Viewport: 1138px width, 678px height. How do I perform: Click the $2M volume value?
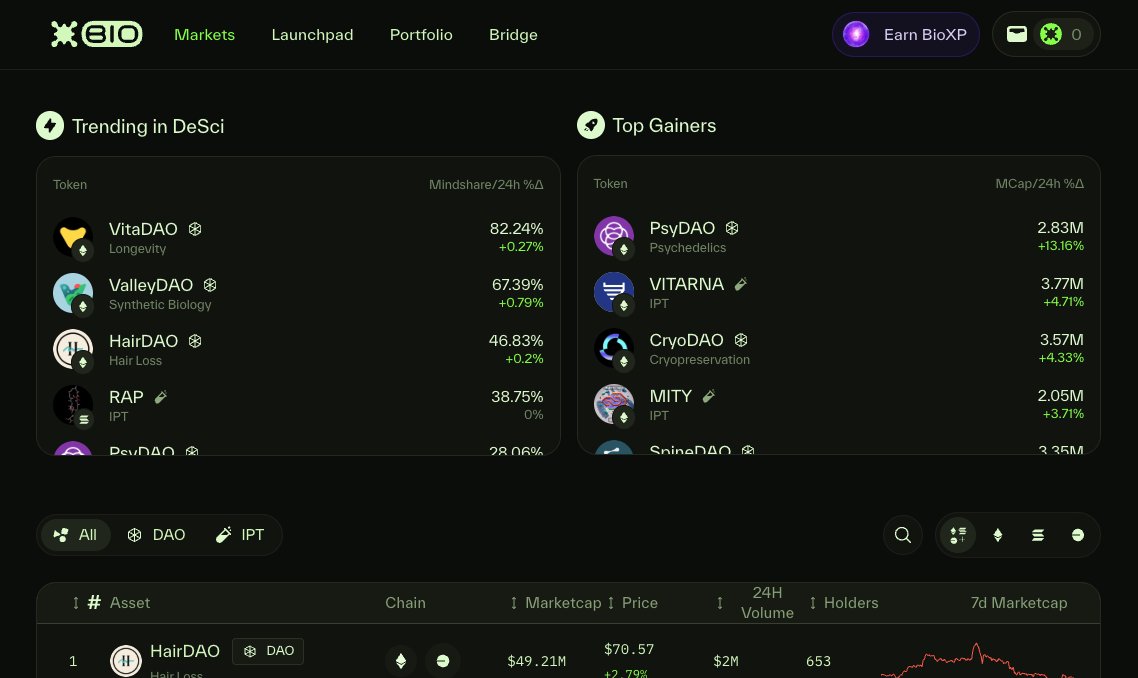726,661
